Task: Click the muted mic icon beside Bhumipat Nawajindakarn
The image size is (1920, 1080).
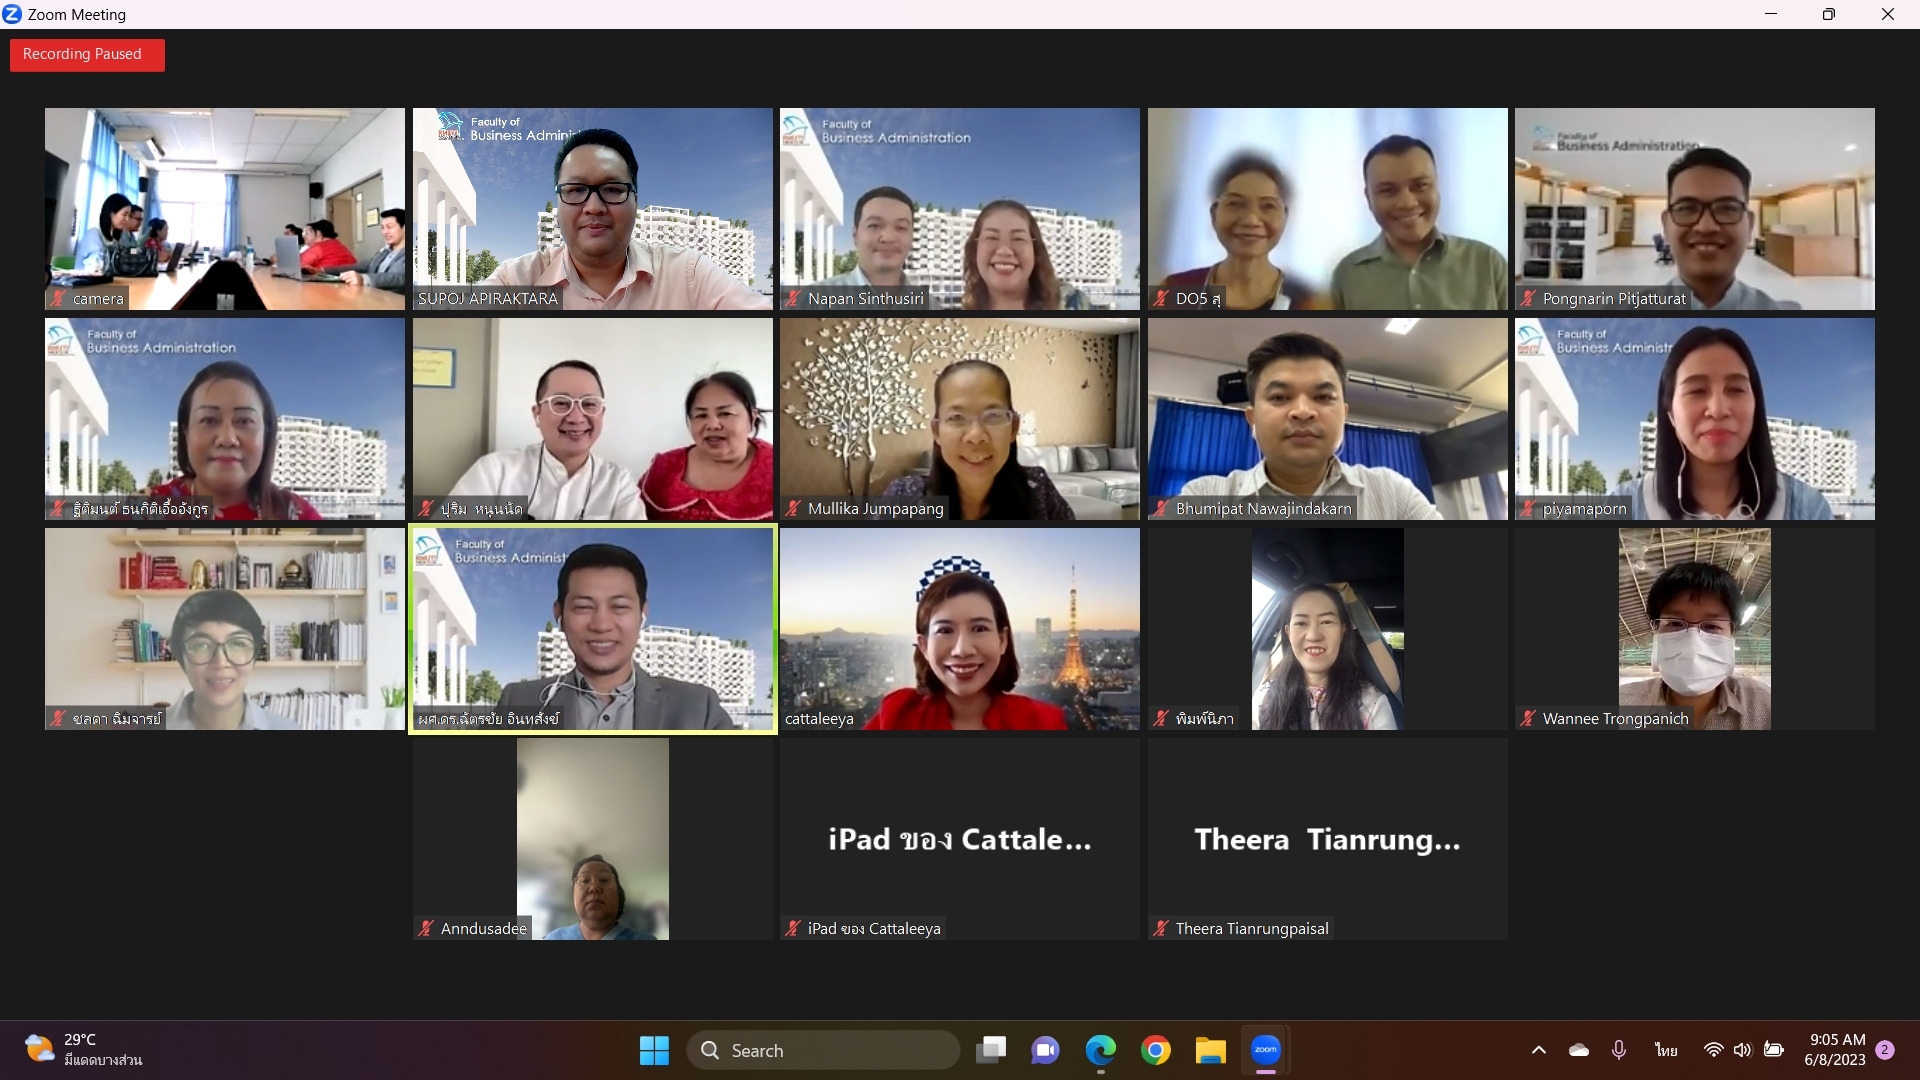Action: pyautogui.click(x=1161, y=508)
